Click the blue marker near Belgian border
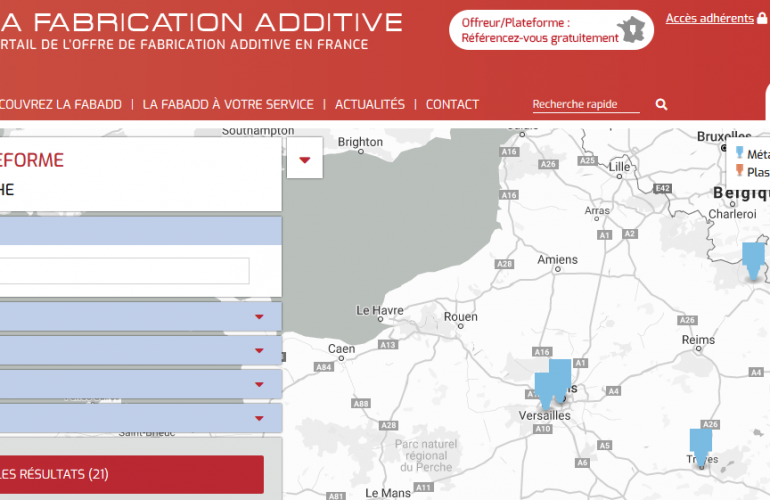The width and height of the screenshot is (770, 500). pyautogui.click(x=754, y=260)
